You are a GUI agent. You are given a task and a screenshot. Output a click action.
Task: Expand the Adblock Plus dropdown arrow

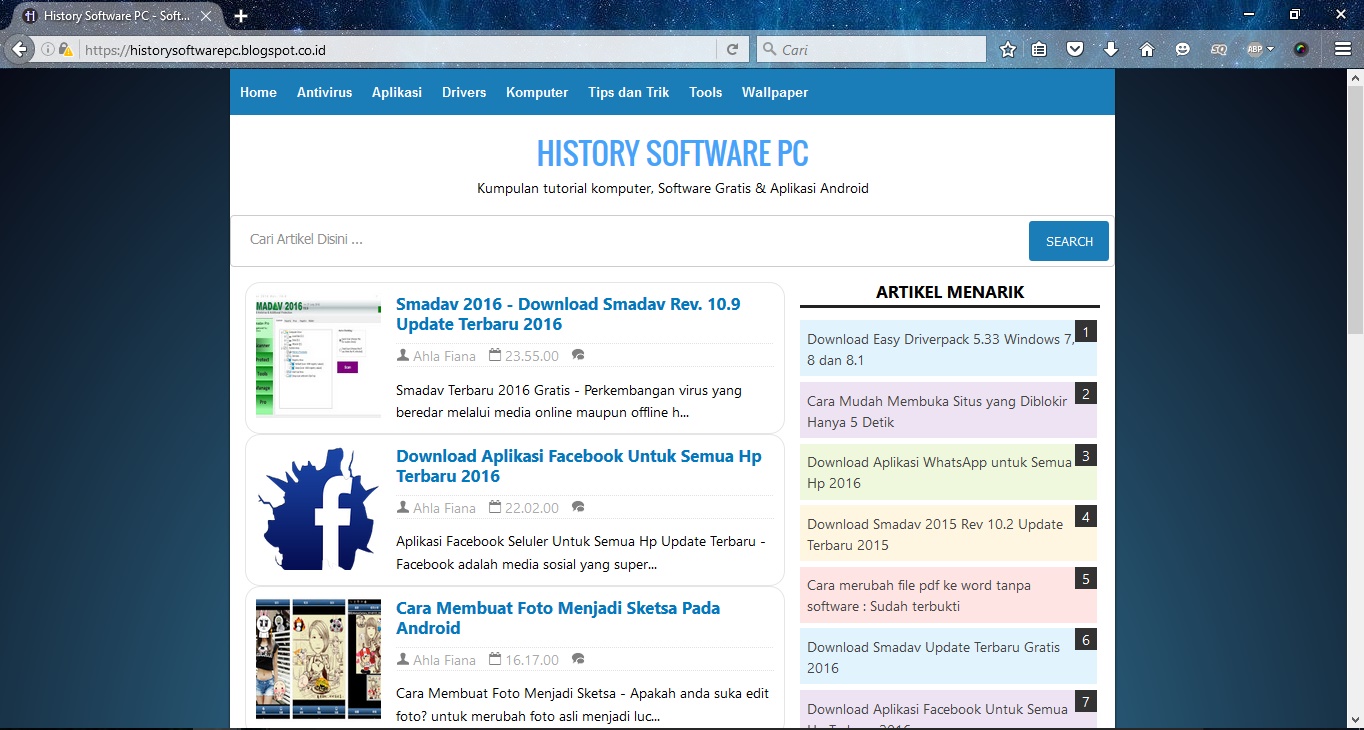point(1271,49)
